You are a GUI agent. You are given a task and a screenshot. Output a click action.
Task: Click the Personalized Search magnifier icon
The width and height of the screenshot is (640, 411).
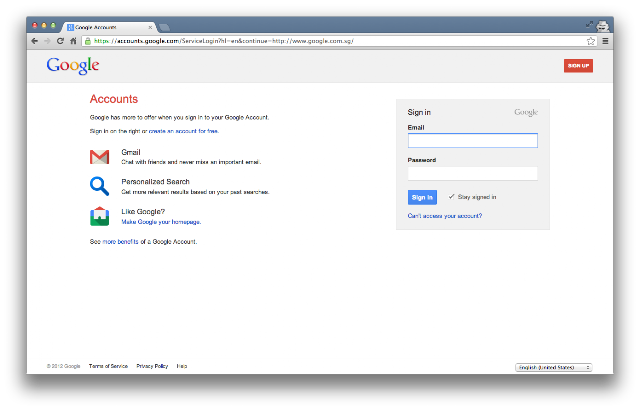(x=100, y=186)
